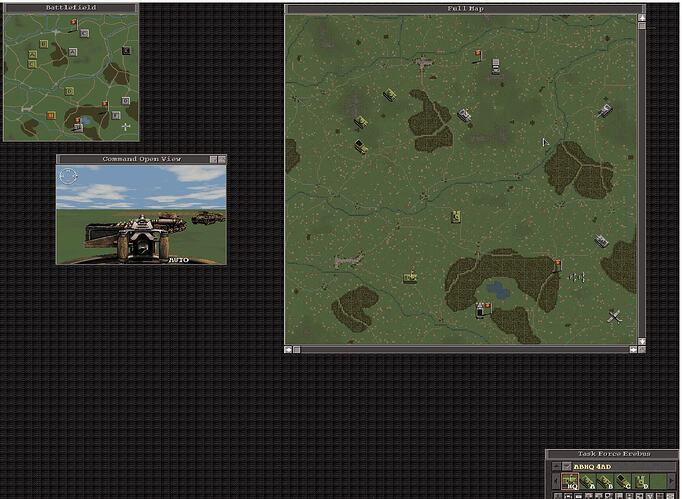Click the down arrow of Full Map scrollbar
The image size is (682, 499).
(x=642, y=342)
